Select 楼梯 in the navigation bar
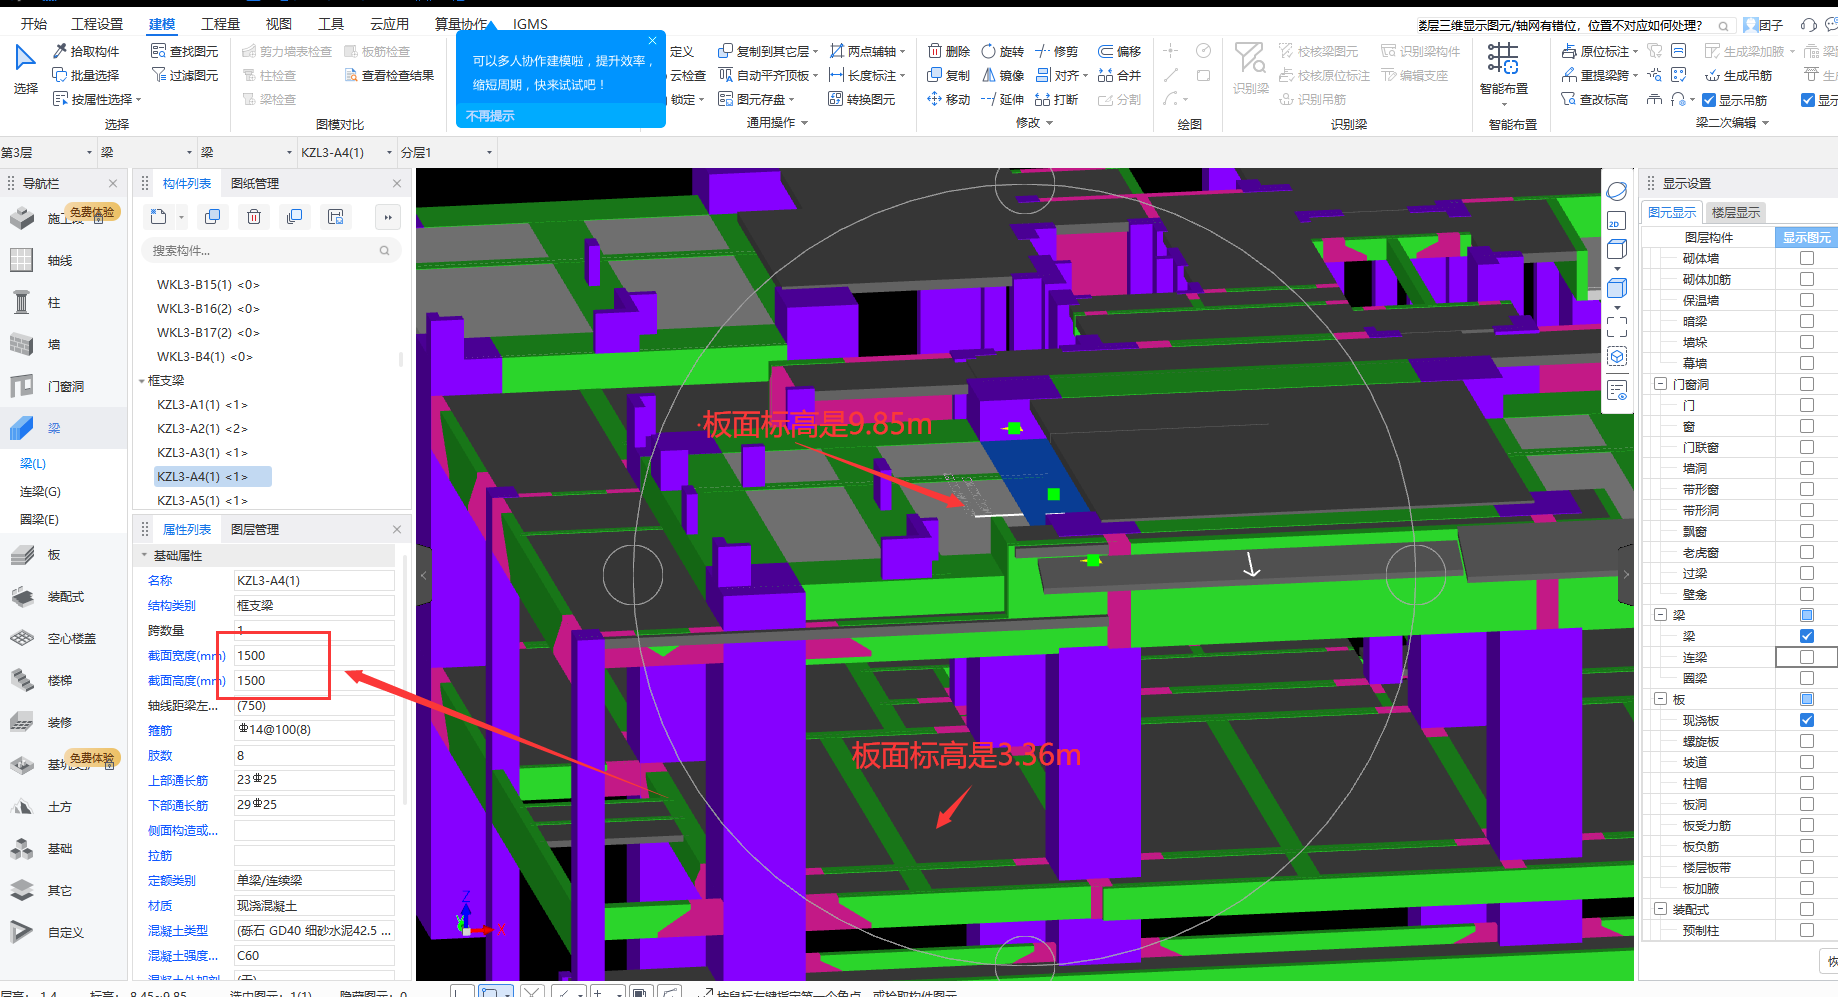 tap(60, 680)
